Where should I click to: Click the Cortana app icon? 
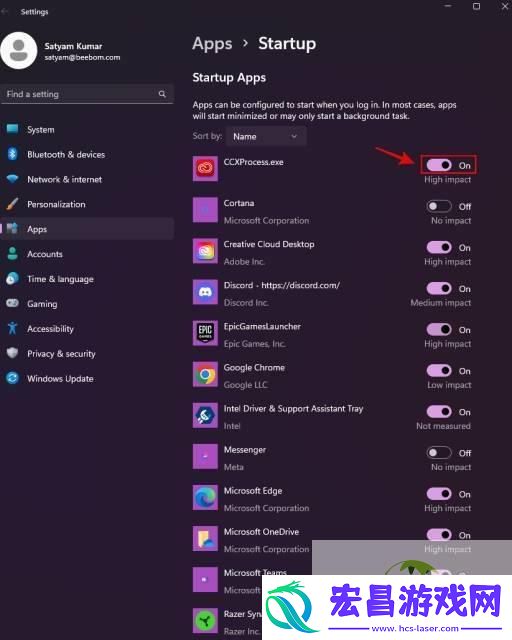(x=205, y=210)
